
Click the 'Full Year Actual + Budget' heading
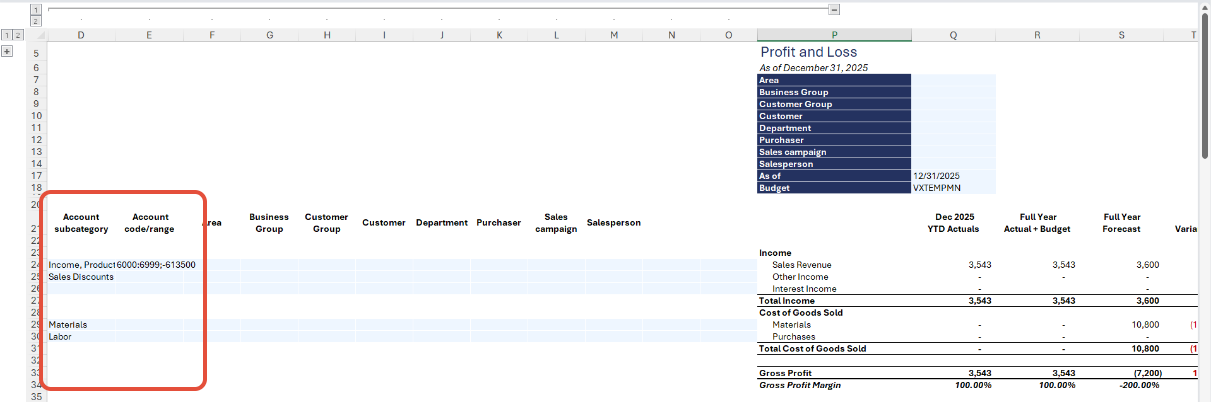[x=1037, y=223]
